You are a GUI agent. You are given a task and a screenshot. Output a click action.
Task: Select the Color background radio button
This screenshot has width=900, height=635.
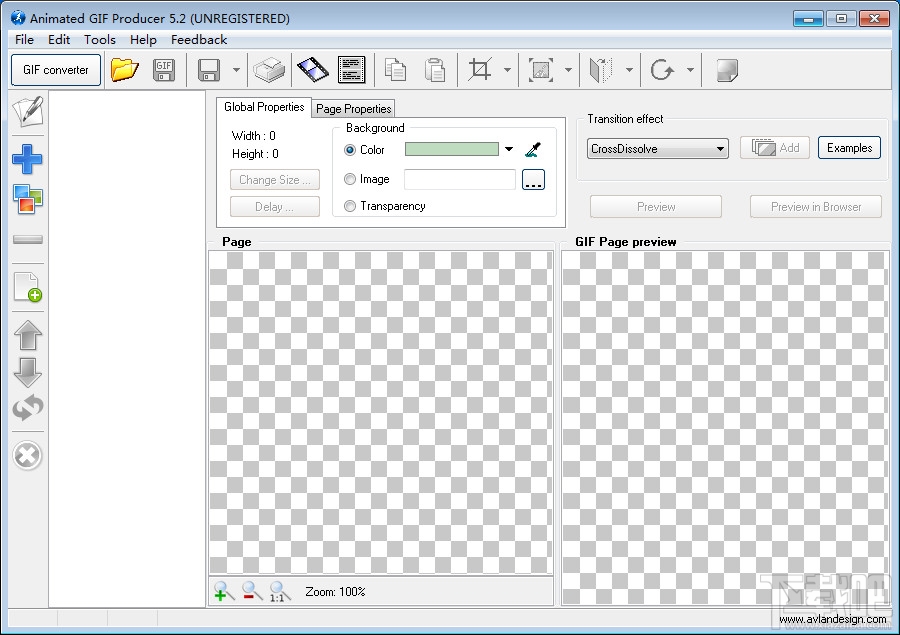350,150
